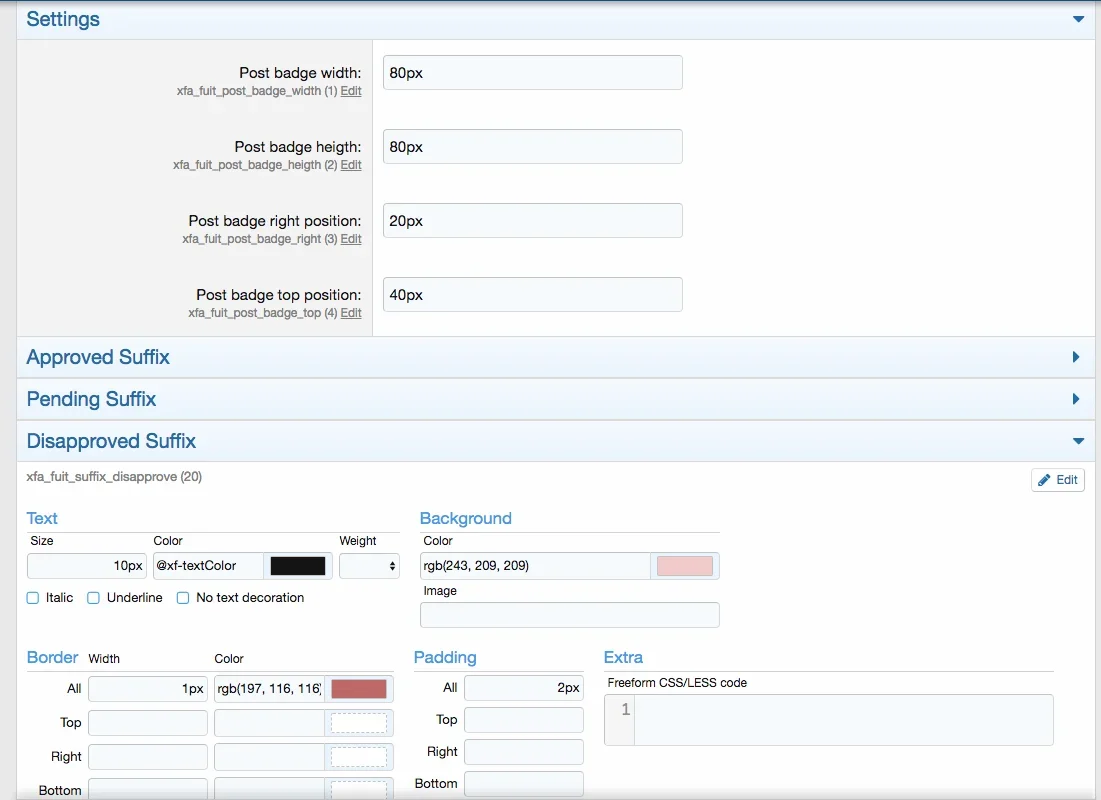Click the Post badge width input field

pyautogui.click(x=532, y=73)
